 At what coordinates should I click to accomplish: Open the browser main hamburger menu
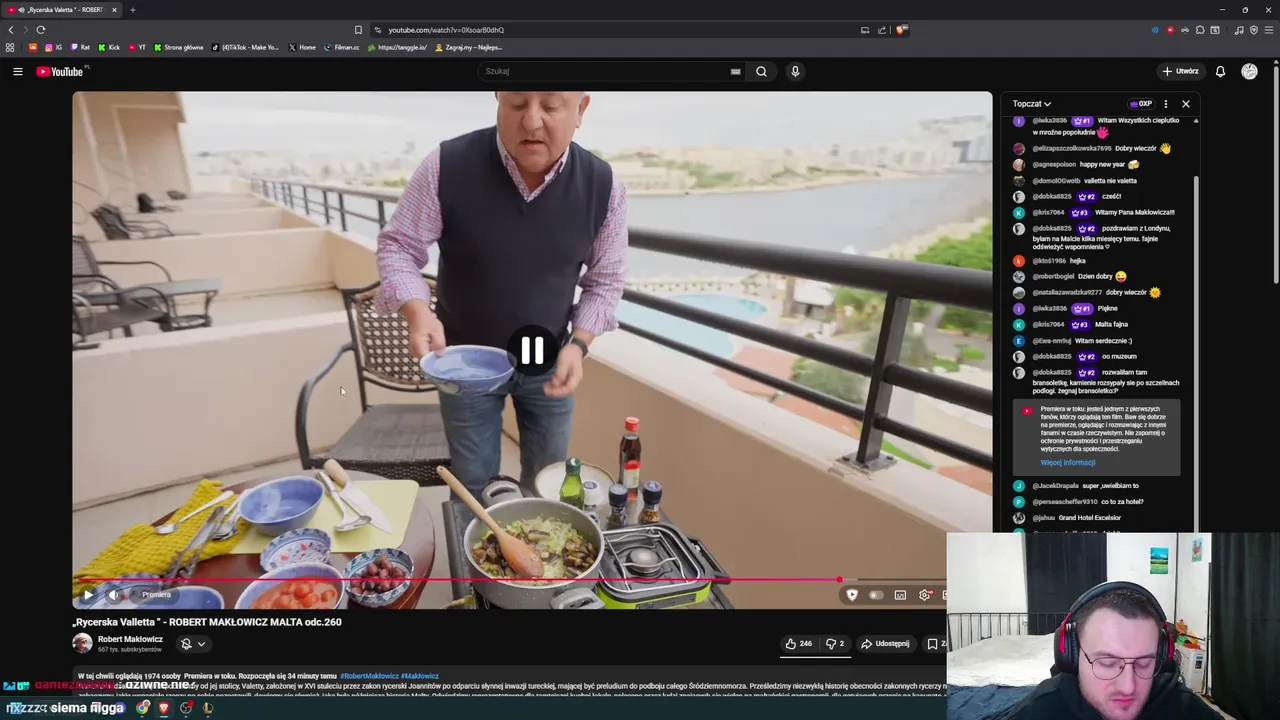[1269, 30]
